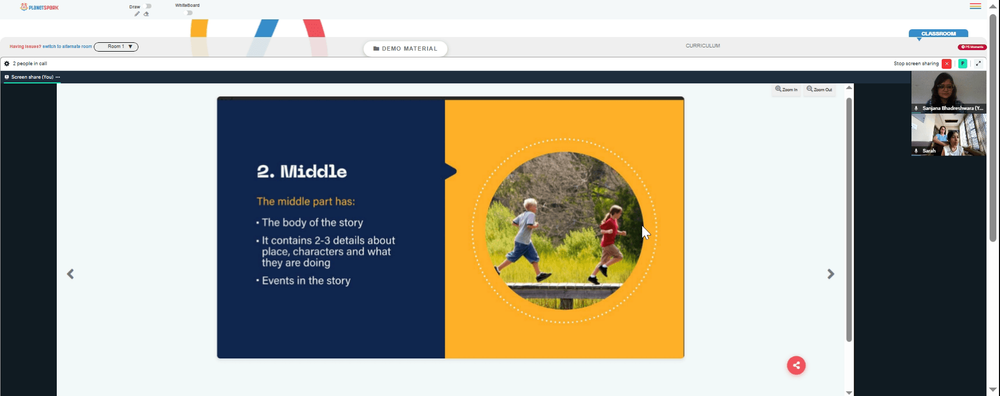
Task: Go to previous slide arrow
Action: (70, 274)
